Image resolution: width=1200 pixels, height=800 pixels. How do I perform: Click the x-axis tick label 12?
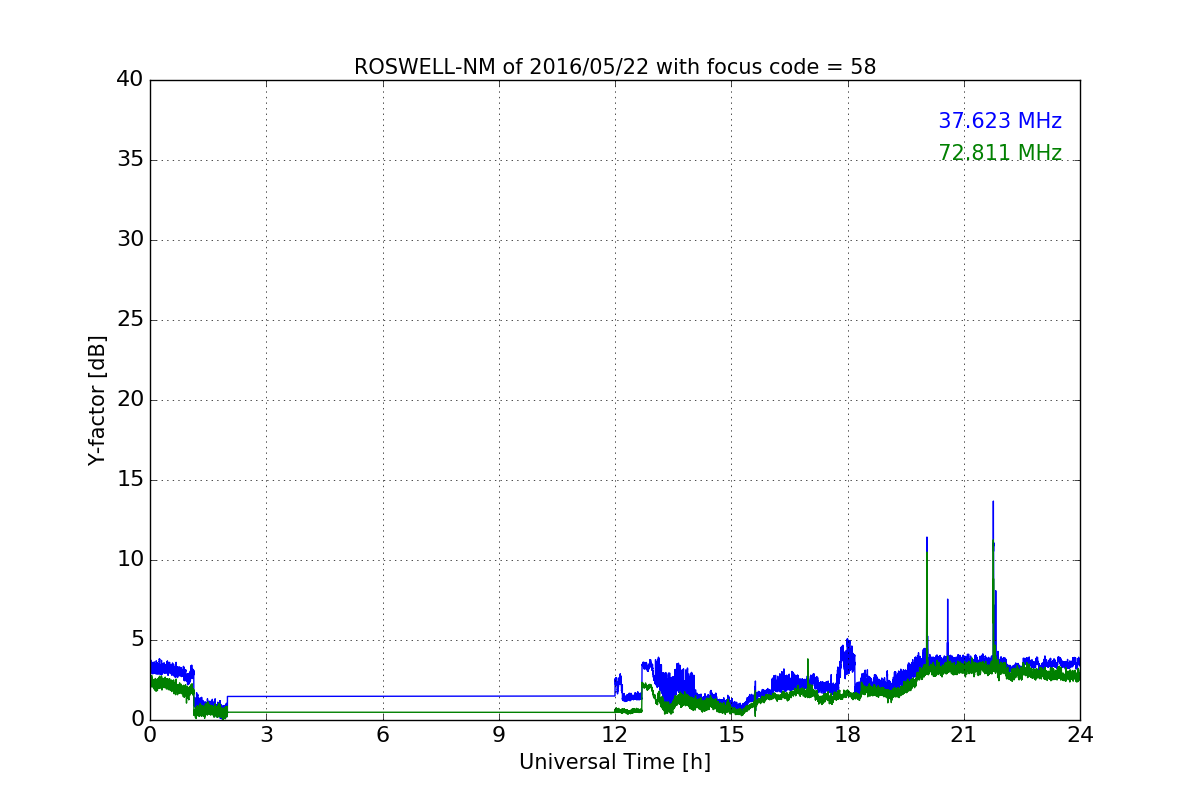coord(615,735)
